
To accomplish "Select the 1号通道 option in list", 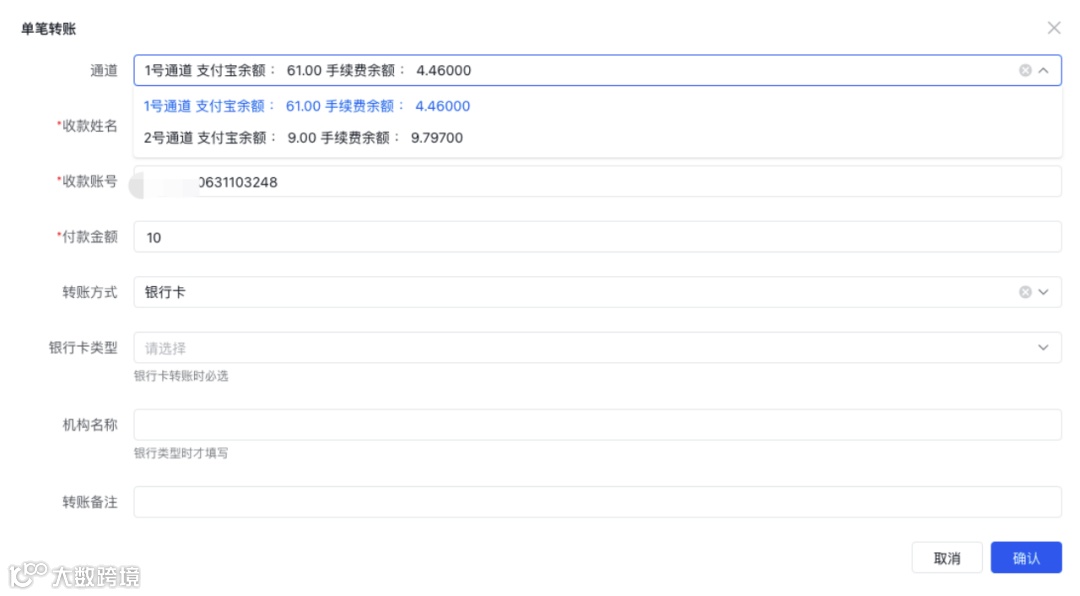I will [597, 106].
